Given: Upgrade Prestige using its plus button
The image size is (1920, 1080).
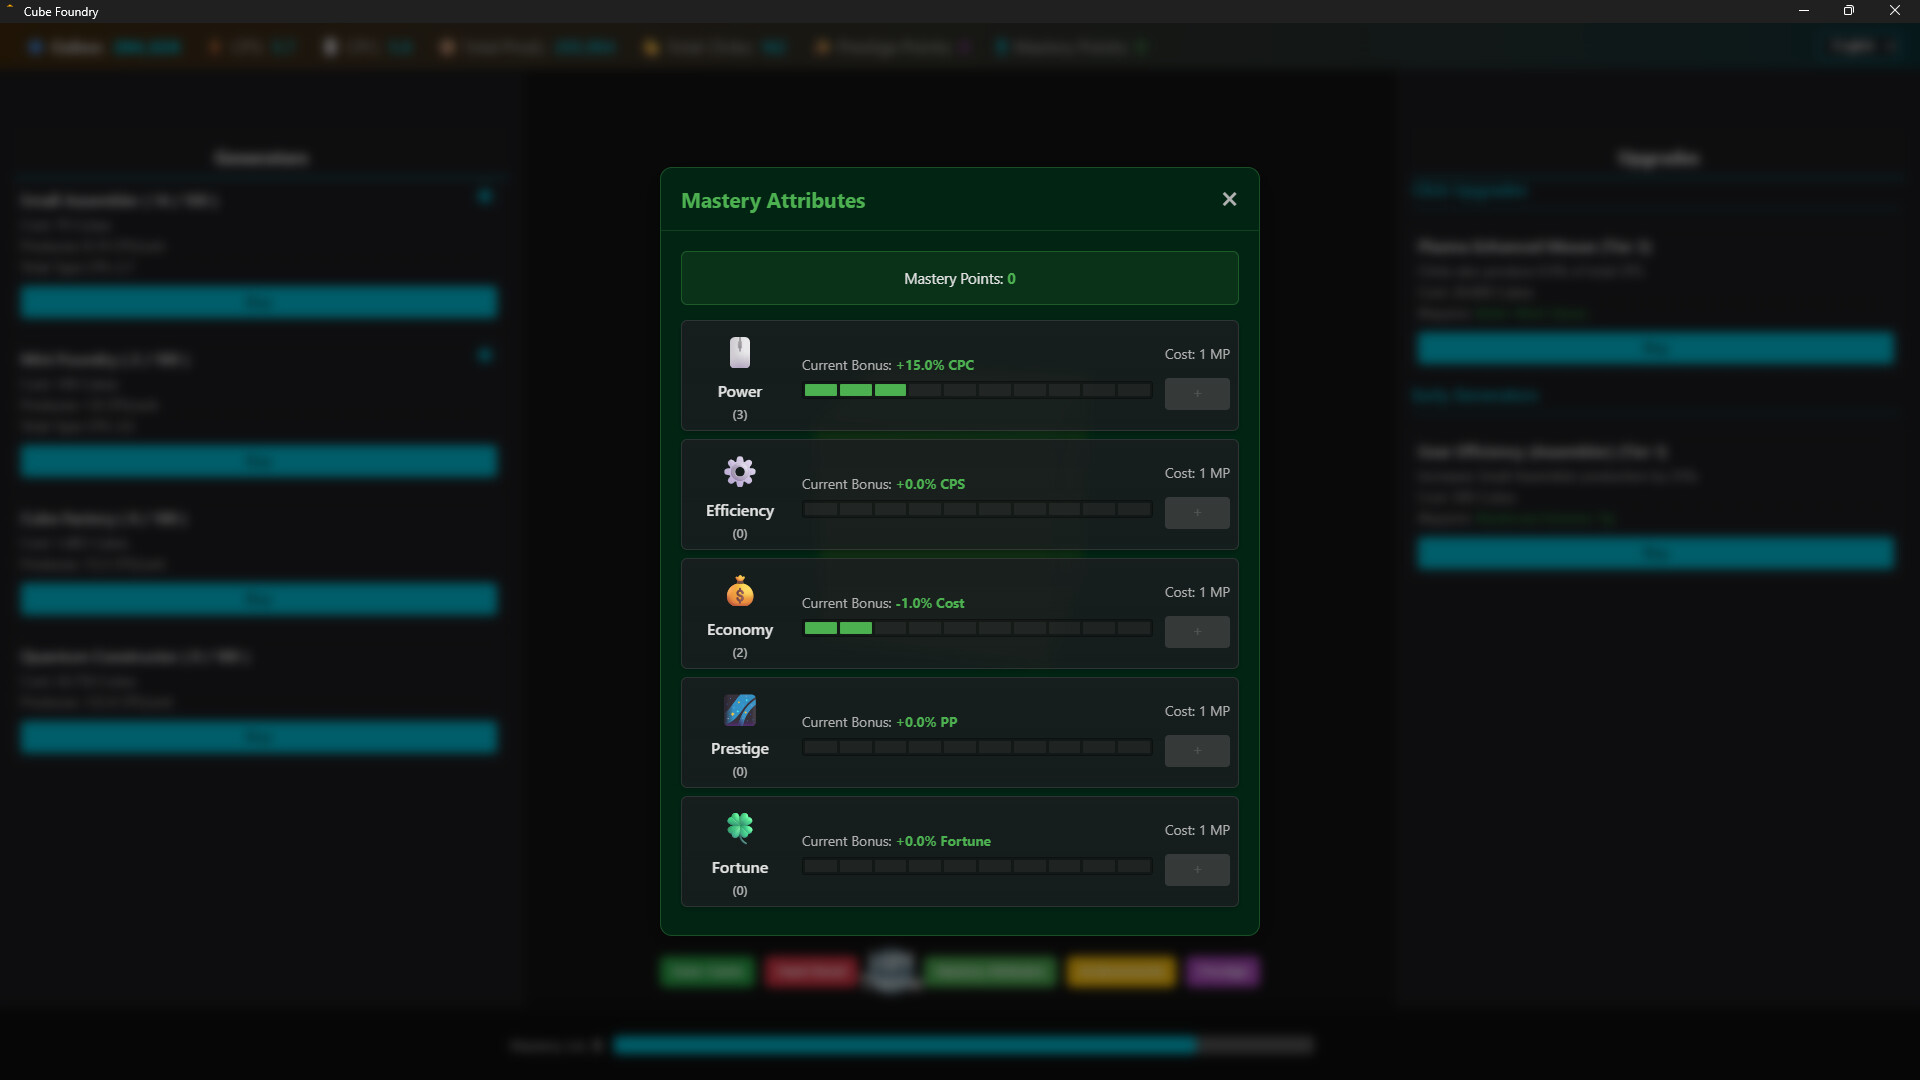Looking at the screenshot, I should pyautogui.click(x=1196, y=751).
